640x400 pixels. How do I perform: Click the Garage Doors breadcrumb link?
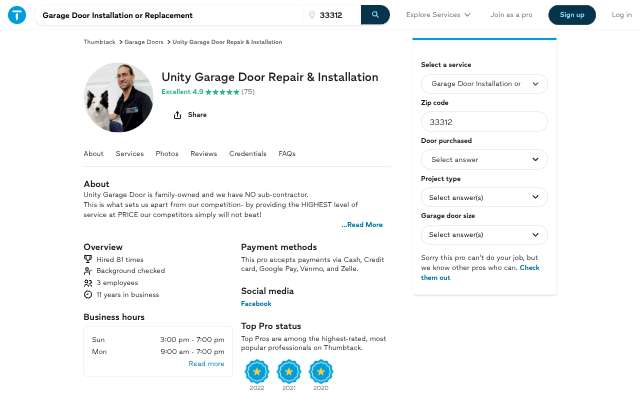[x=144, y=42]
